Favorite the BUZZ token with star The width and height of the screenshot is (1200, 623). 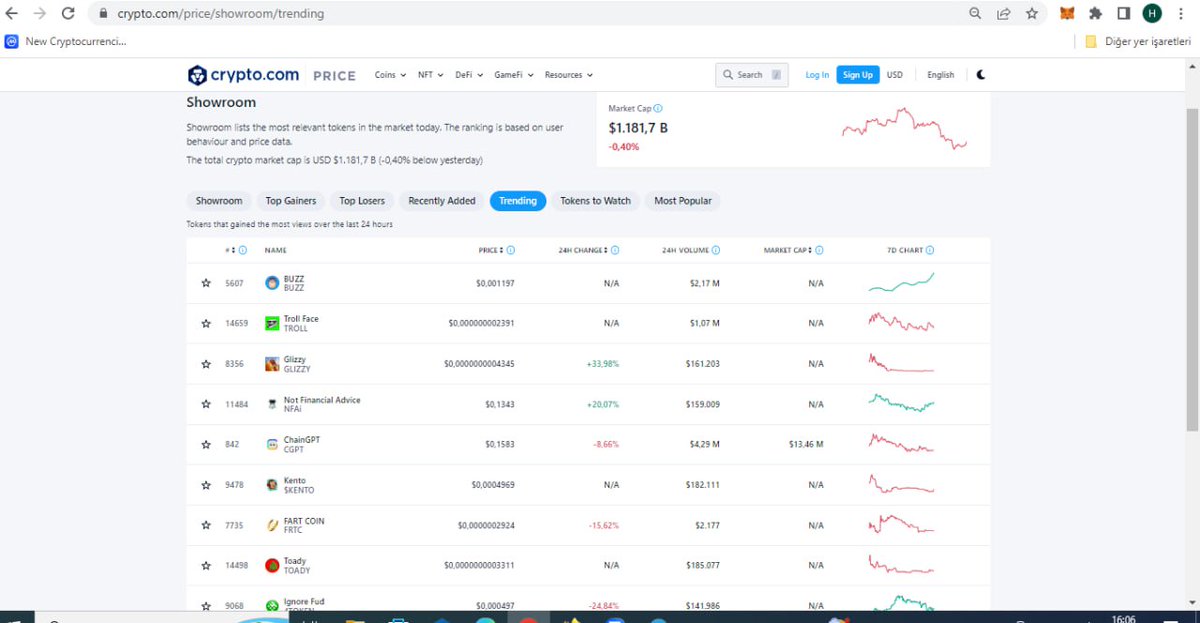[206, 284]
